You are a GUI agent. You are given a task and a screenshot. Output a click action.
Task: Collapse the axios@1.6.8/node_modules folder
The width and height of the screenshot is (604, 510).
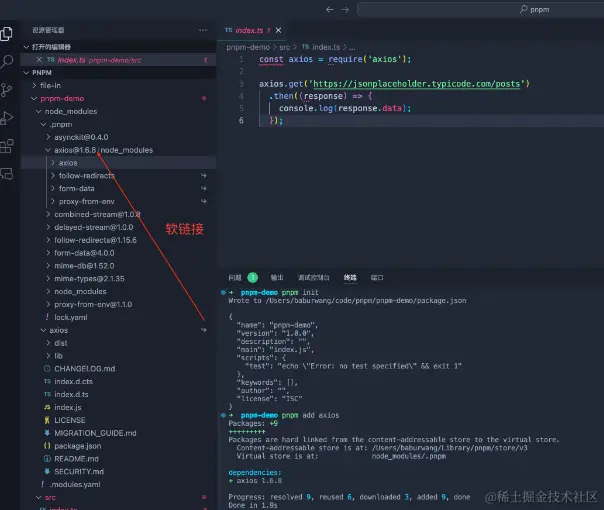point(118,150)
